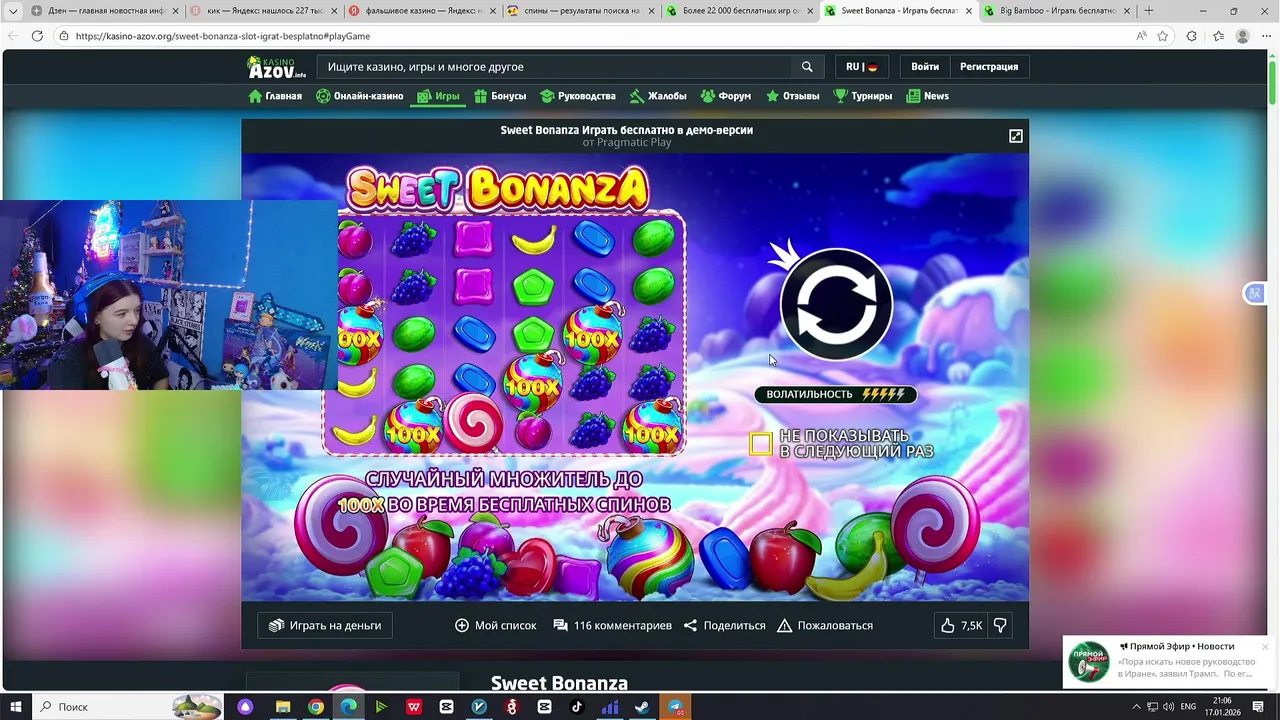Open the tab actions menu dropdown
Screen dimensions: 1280x720
click(x=12, y=11)
